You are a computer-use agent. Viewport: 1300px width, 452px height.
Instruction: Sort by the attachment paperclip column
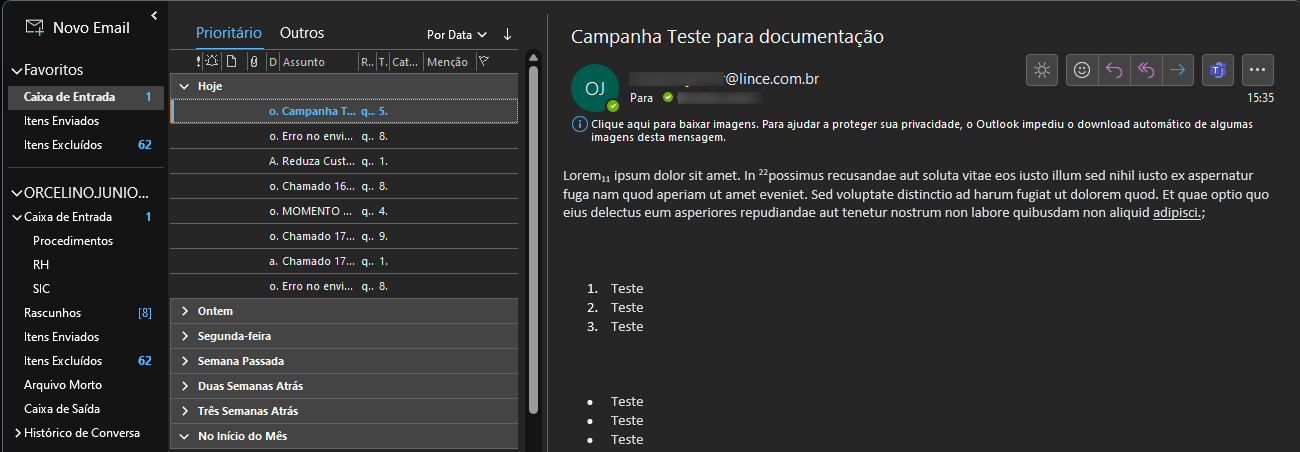point(254,62)
